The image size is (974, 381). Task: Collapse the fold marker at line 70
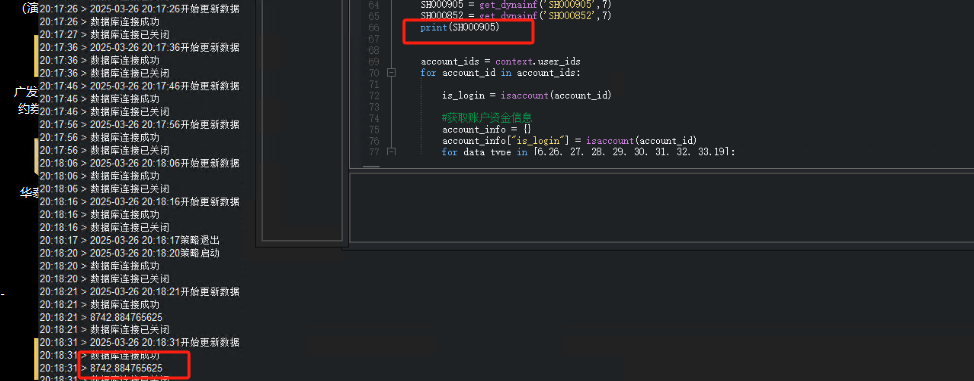[391, 73]
